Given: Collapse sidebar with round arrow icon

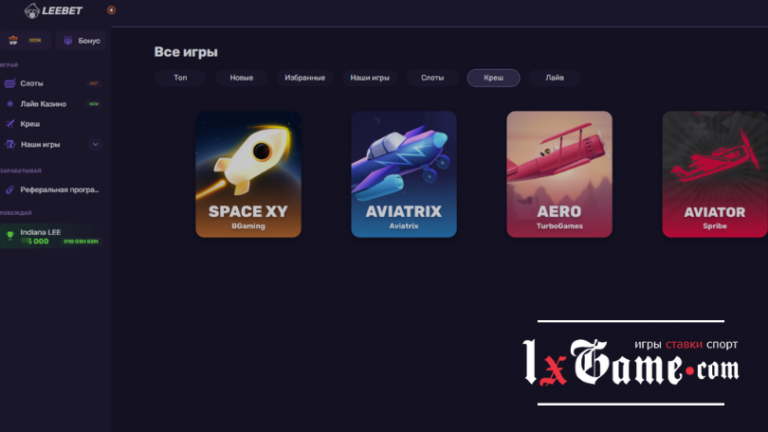Looking at the screenshot, I should [x=111, y=10].
